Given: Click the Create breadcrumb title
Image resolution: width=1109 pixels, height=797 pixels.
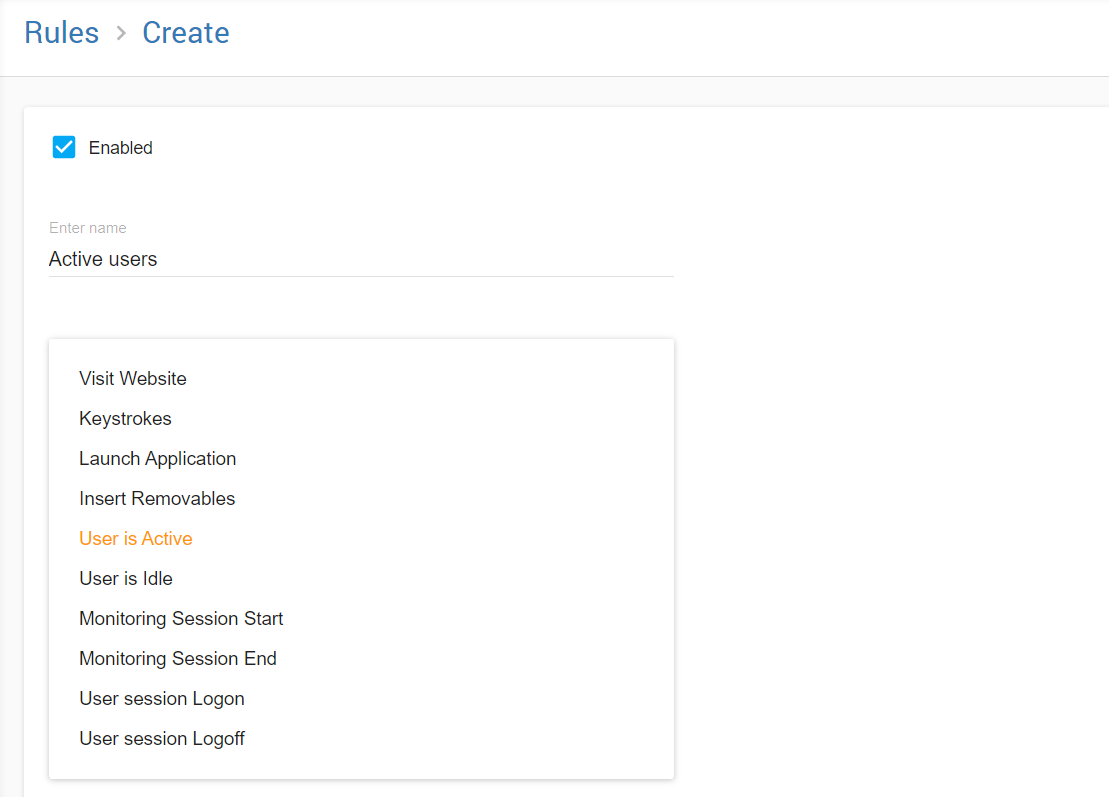Looking at the screenshot, I should pos(186,33).
